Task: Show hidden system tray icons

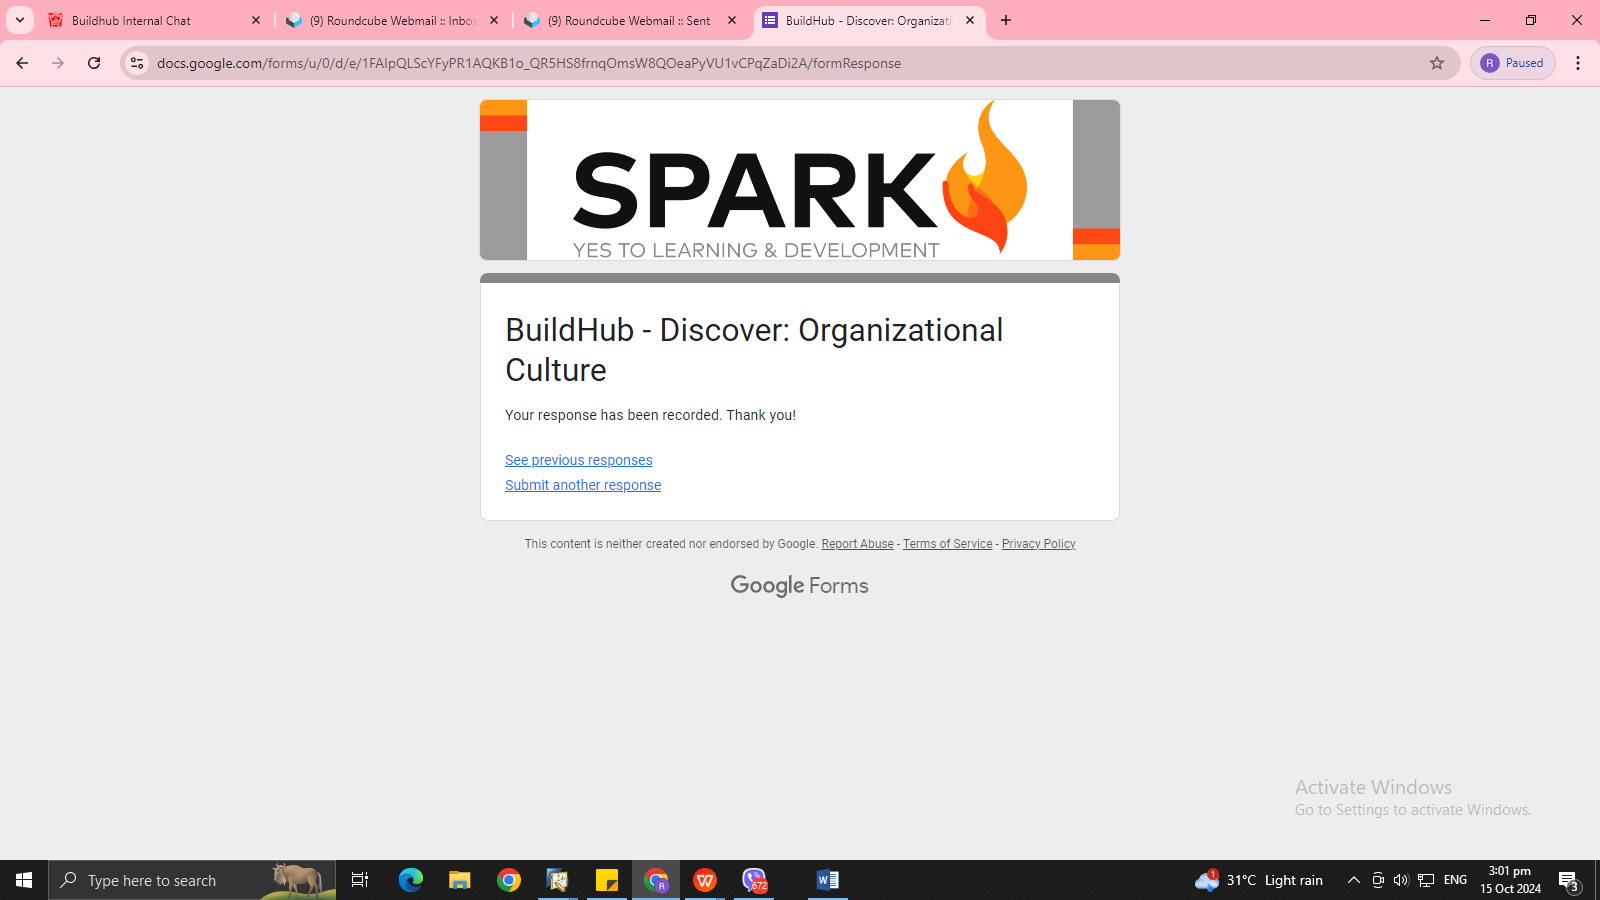Action: pyautogui.click(x=1353, y=880)
